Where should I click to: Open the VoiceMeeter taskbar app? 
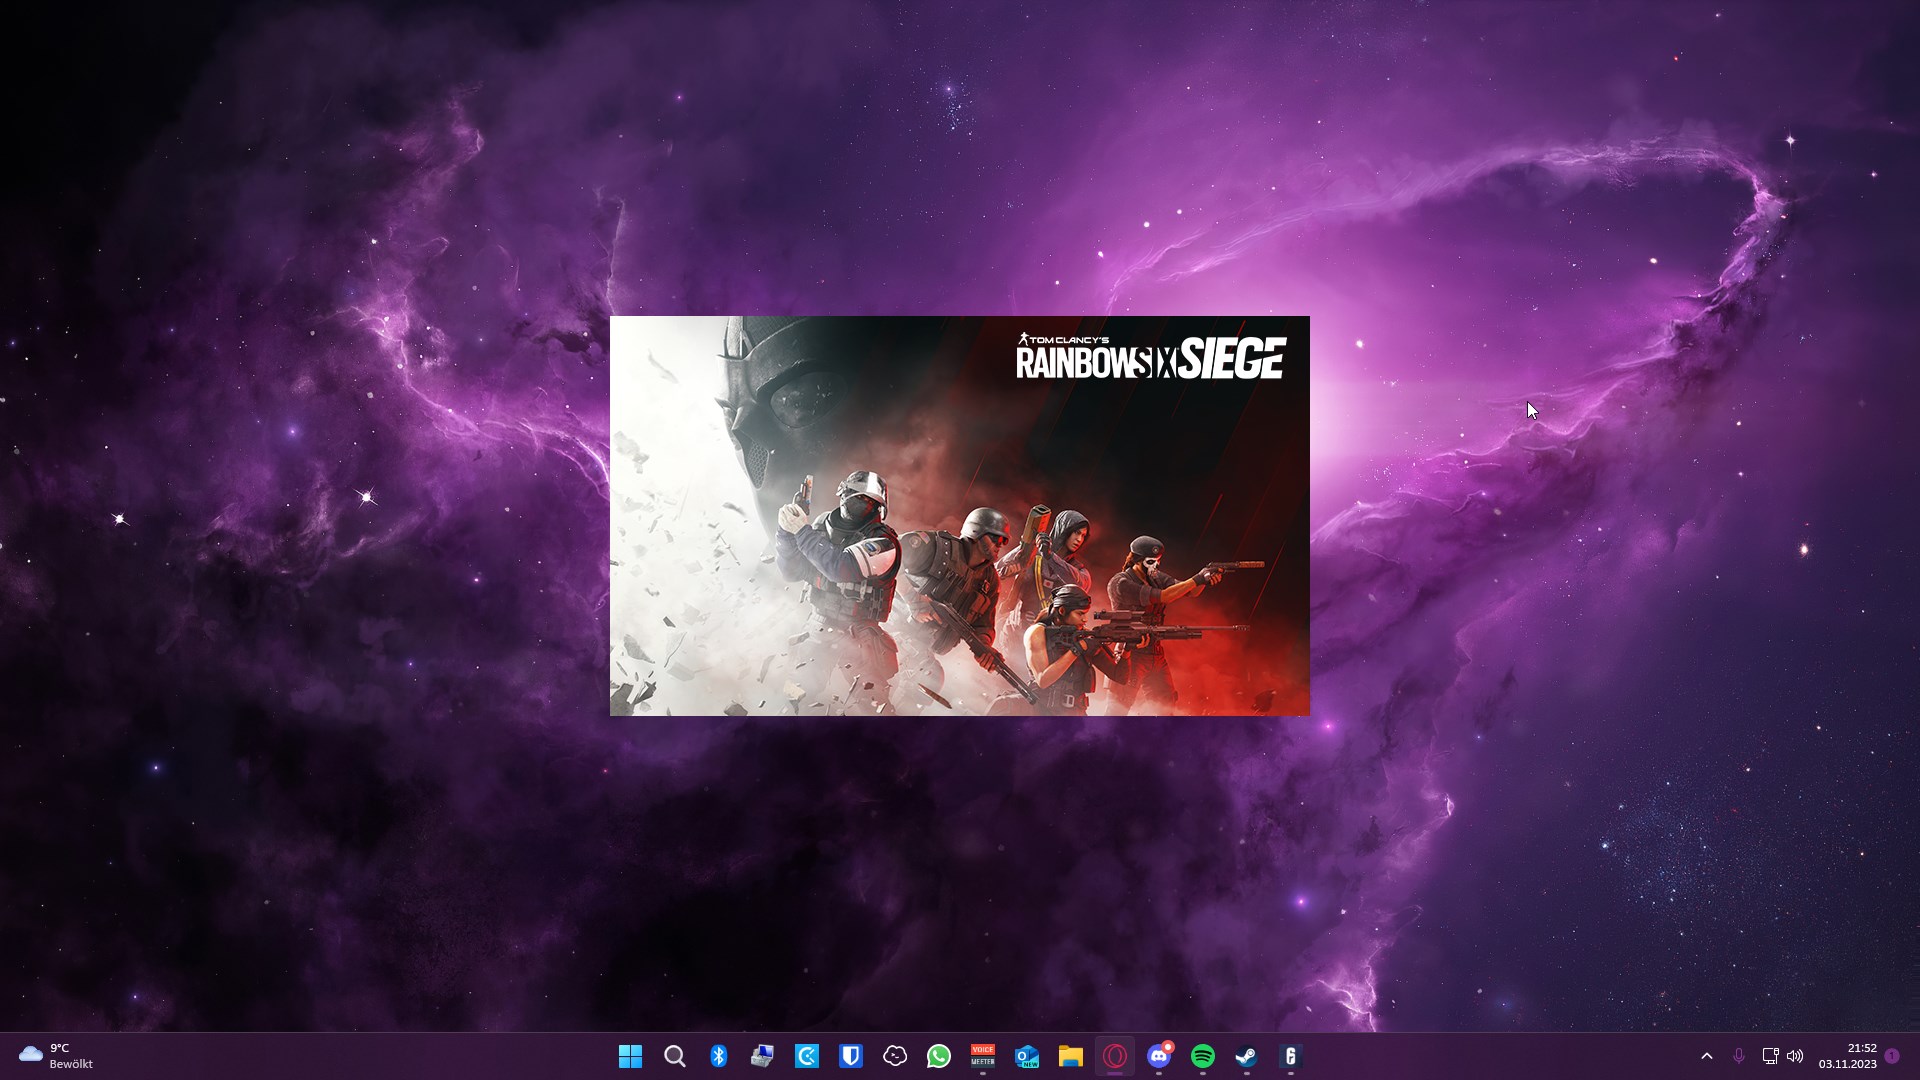(x=983, y=1056)
